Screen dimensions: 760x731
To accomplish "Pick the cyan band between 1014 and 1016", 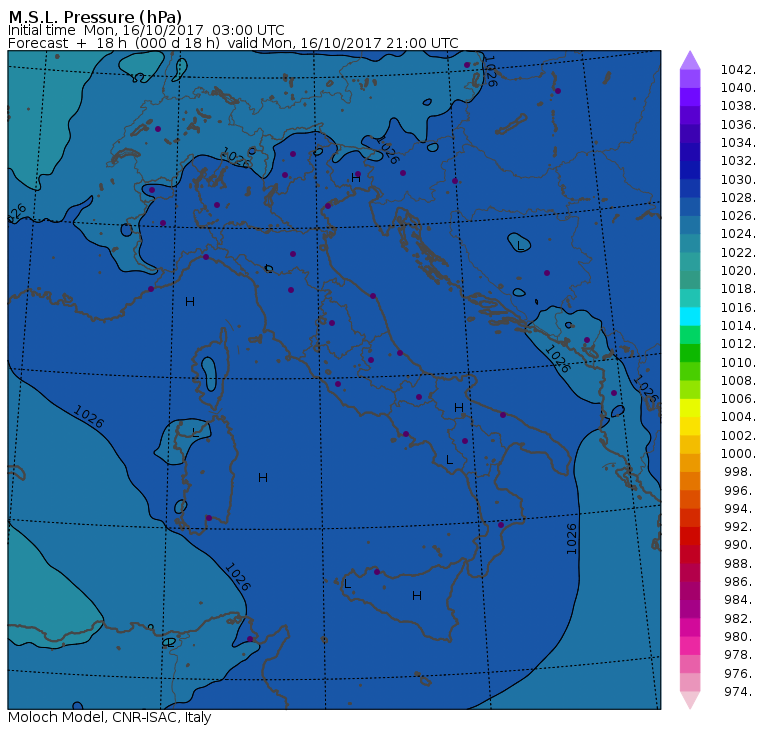I will (690, 316).
